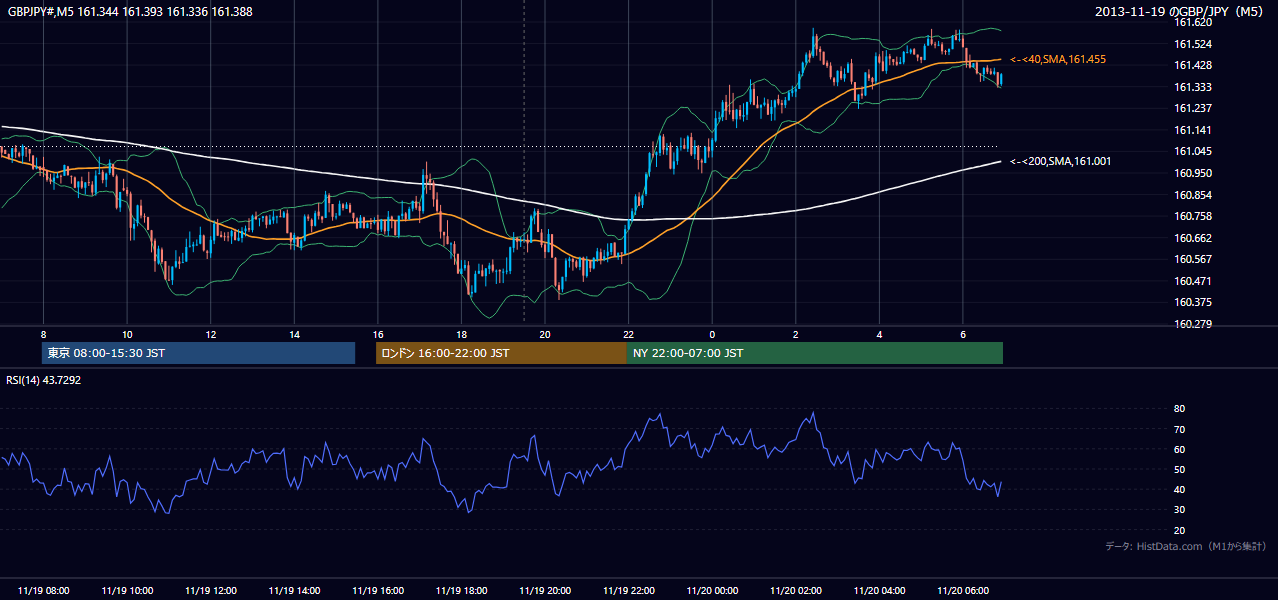This screenshot has width=1278, height=600.
Task: Click the 11/20 06:00 time label
Action: [x=963, y=590]
